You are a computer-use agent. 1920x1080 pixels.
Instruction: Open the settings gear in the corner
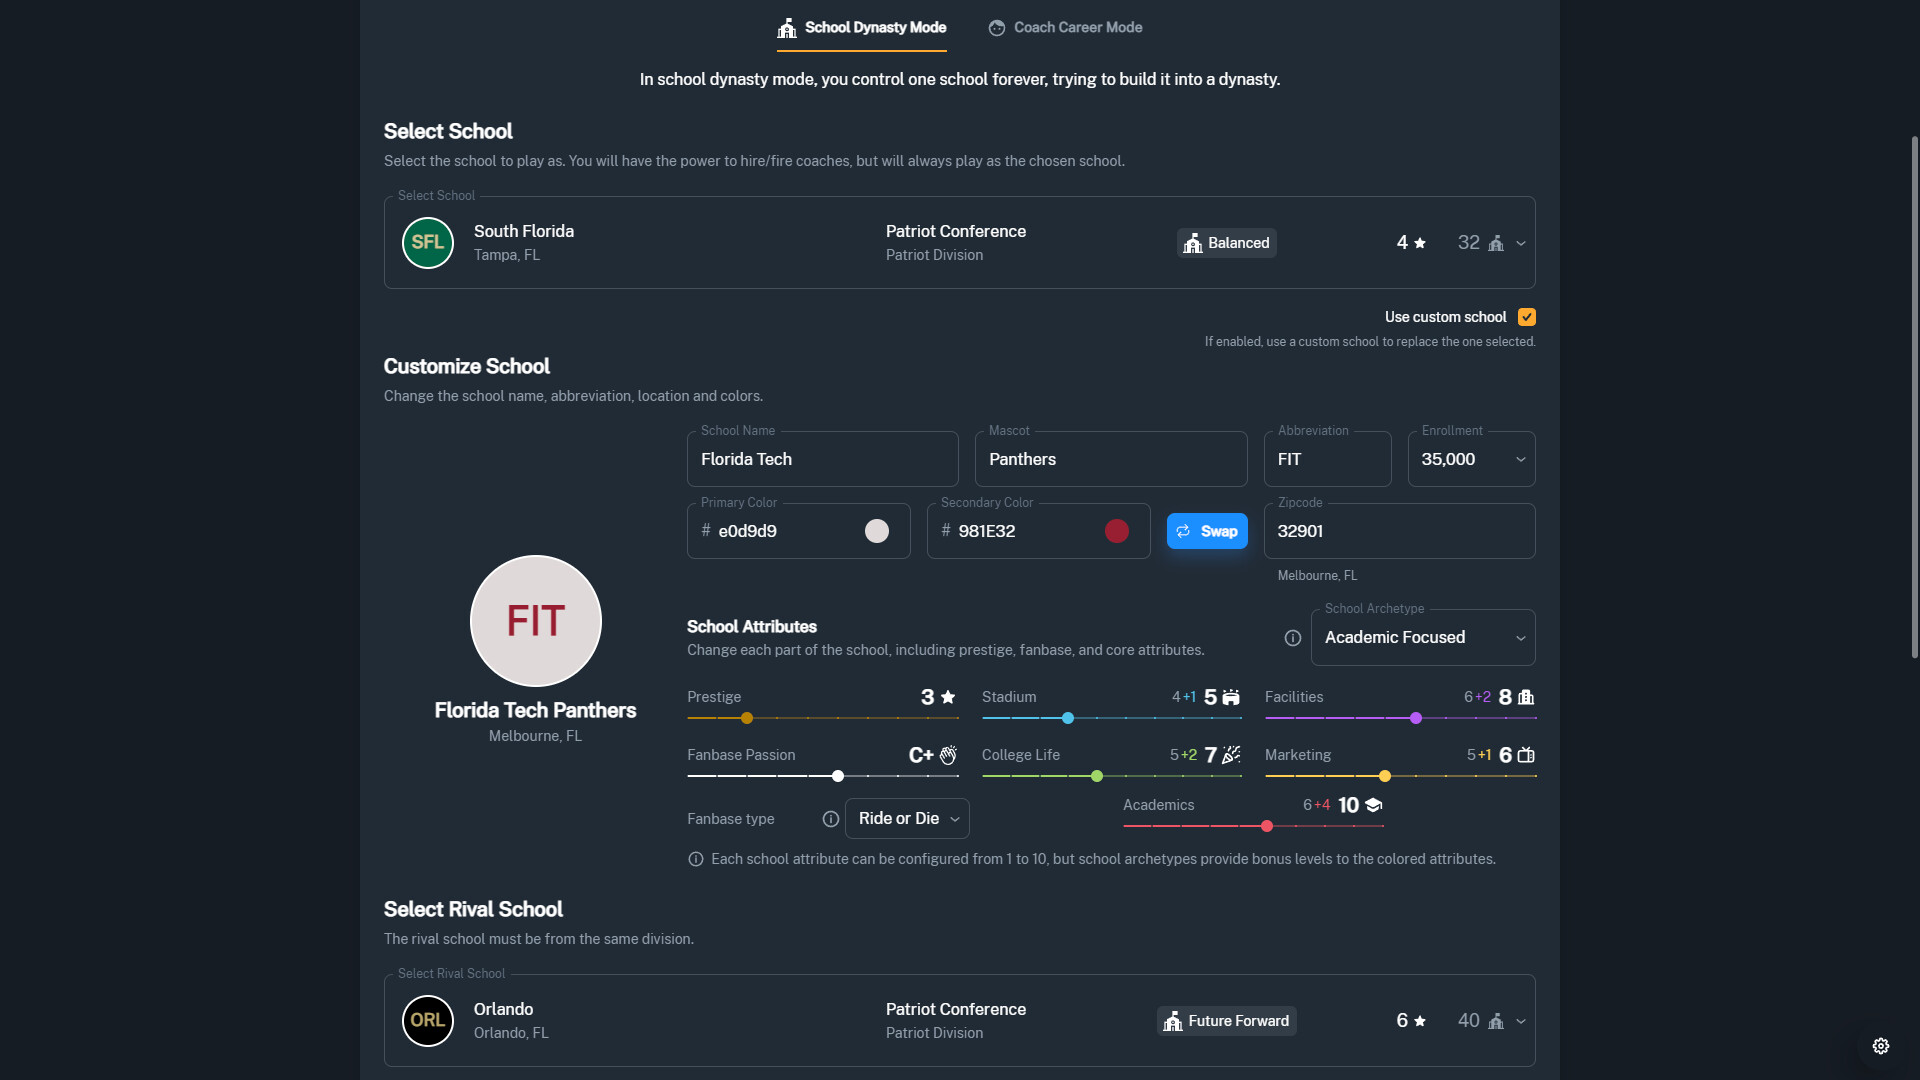[x=1881, y=1046]
